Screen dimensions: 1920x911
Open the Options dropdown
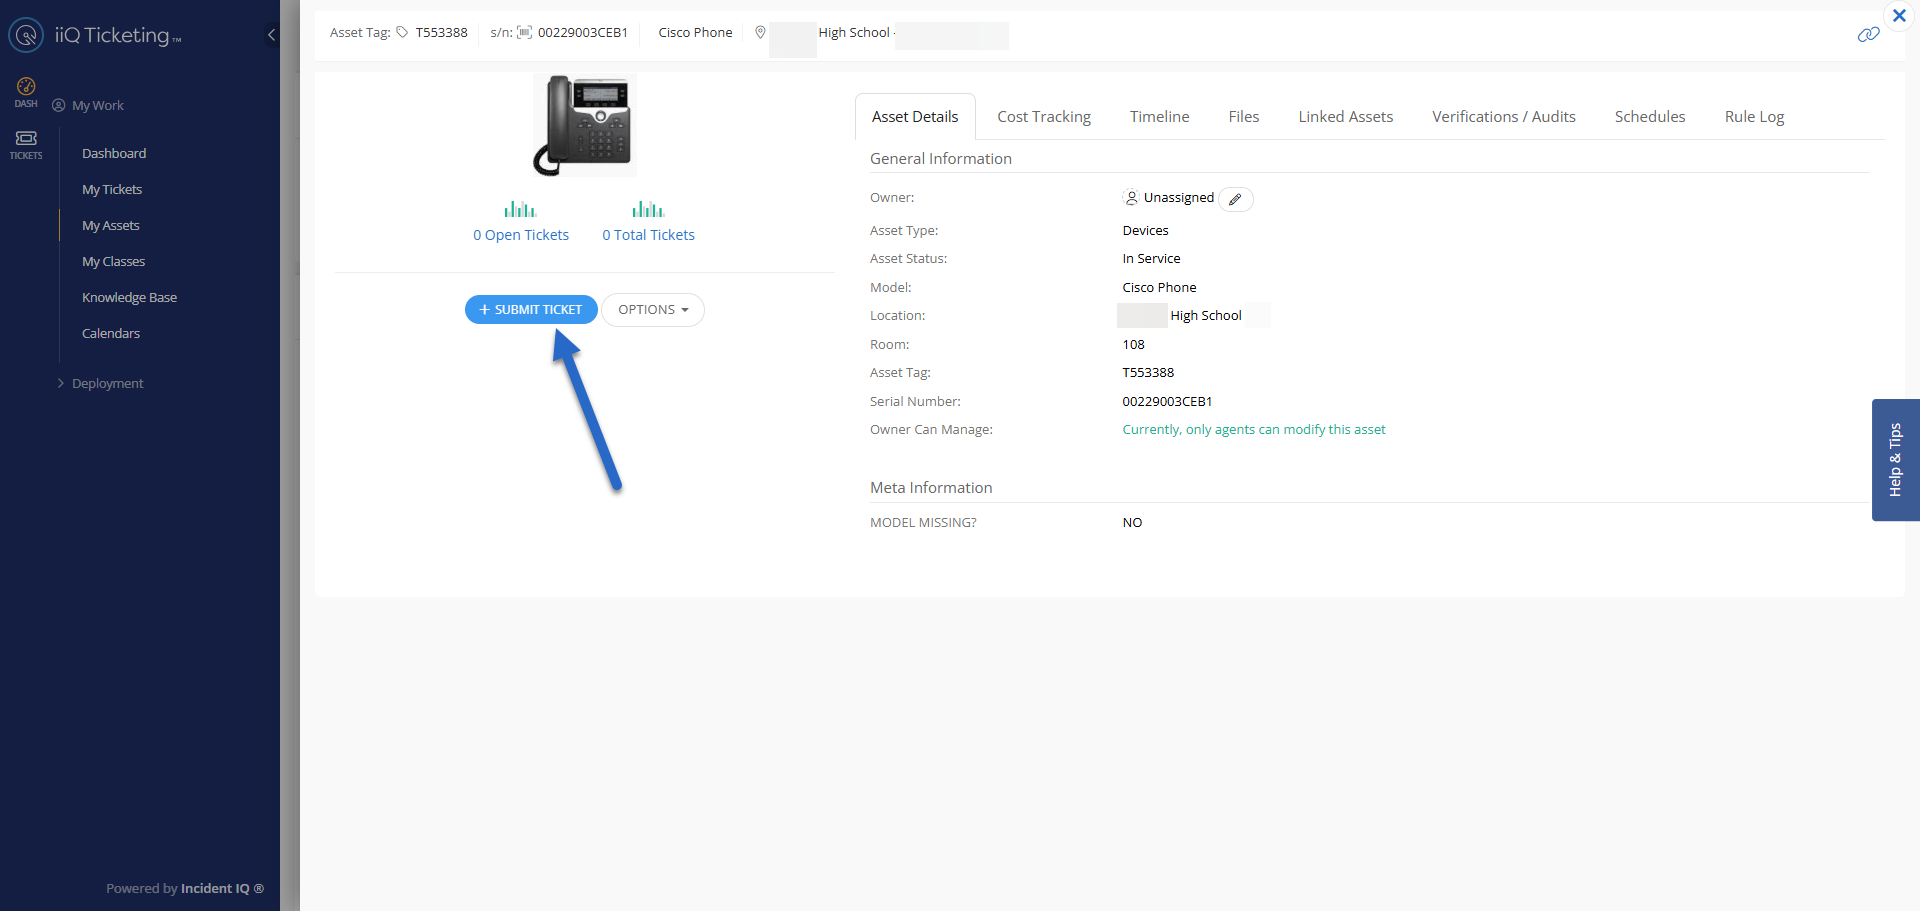coord(652,310)
